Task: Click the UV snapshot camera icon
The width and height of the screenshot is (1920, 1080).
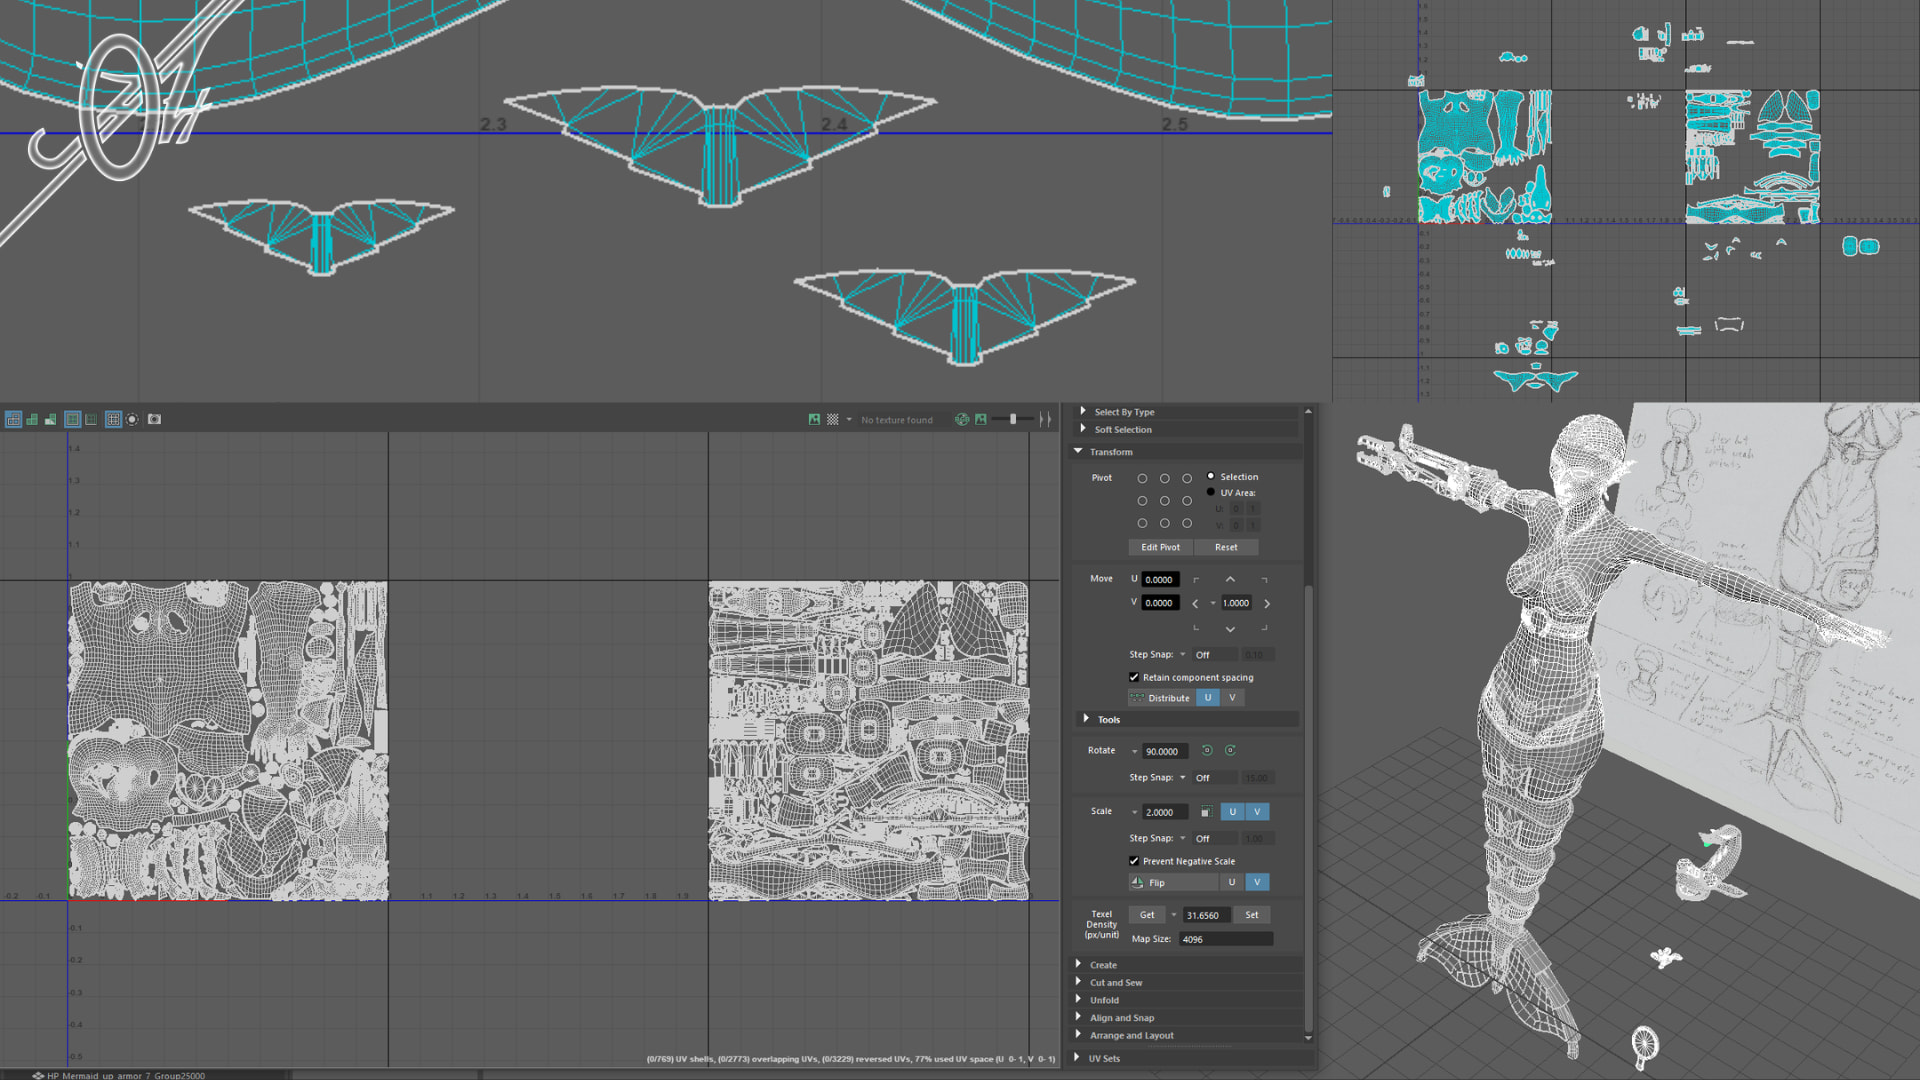Action: 154,419
